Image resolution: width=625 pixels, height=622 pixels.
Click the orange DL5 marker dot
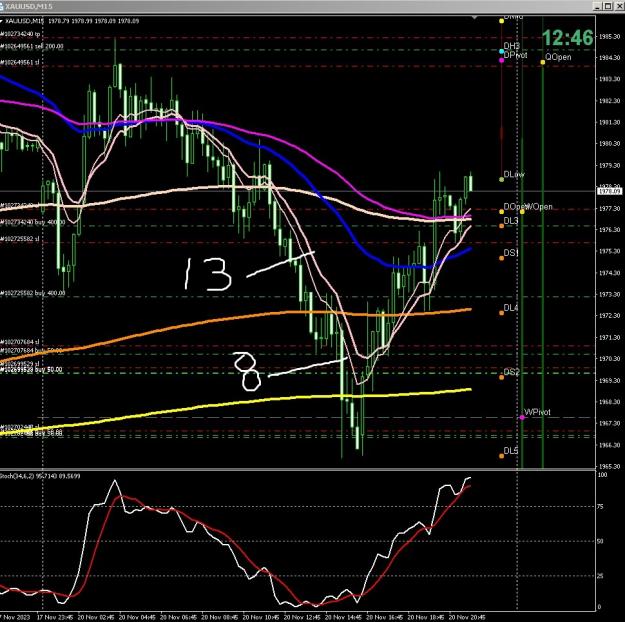[x=501, y=456]
